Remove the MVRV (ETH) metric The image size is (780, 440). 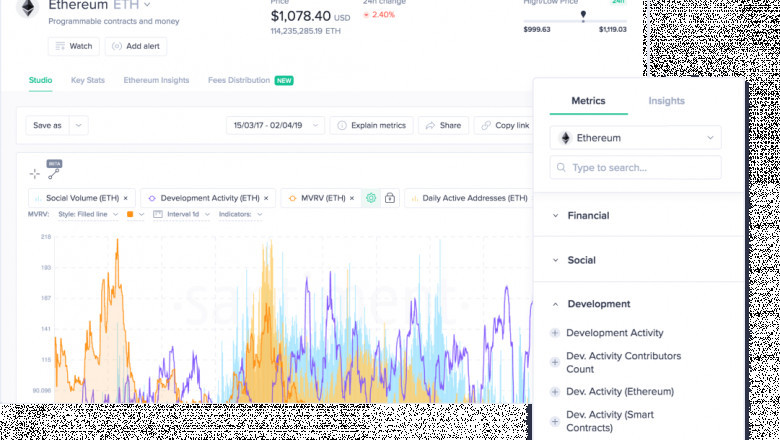click(x=352, y=198)
